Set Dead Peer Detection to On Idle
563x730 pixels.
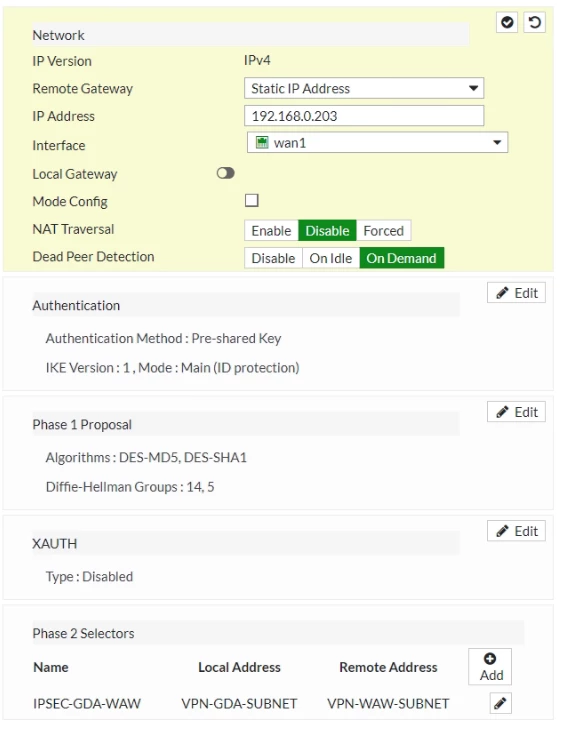331,258
